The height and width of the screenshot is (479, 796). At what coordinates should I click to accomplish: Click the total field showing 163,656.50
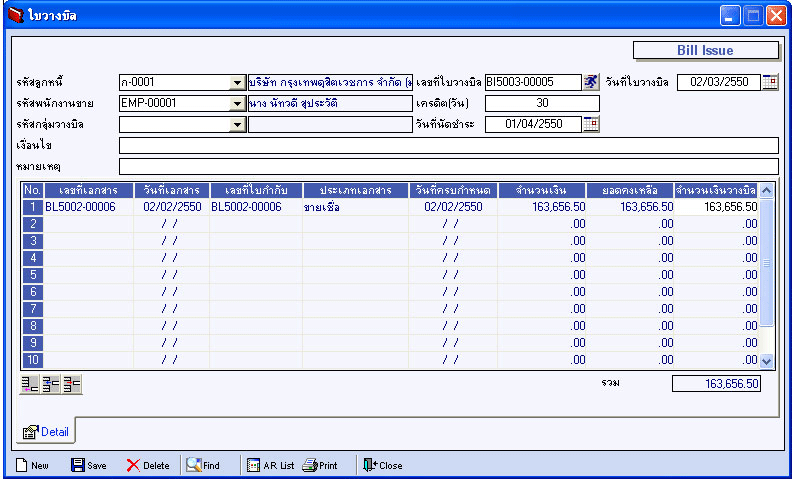(716, 384)
